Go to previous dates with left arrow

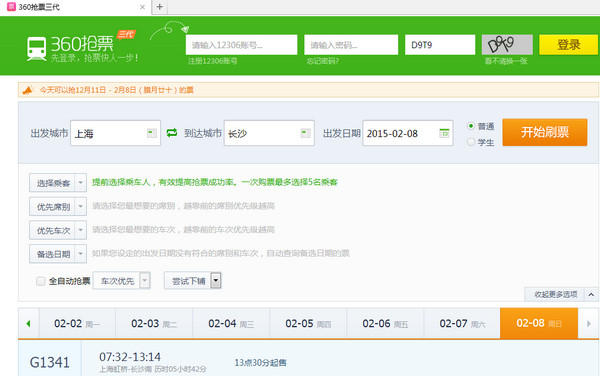(x=28, y=324)
